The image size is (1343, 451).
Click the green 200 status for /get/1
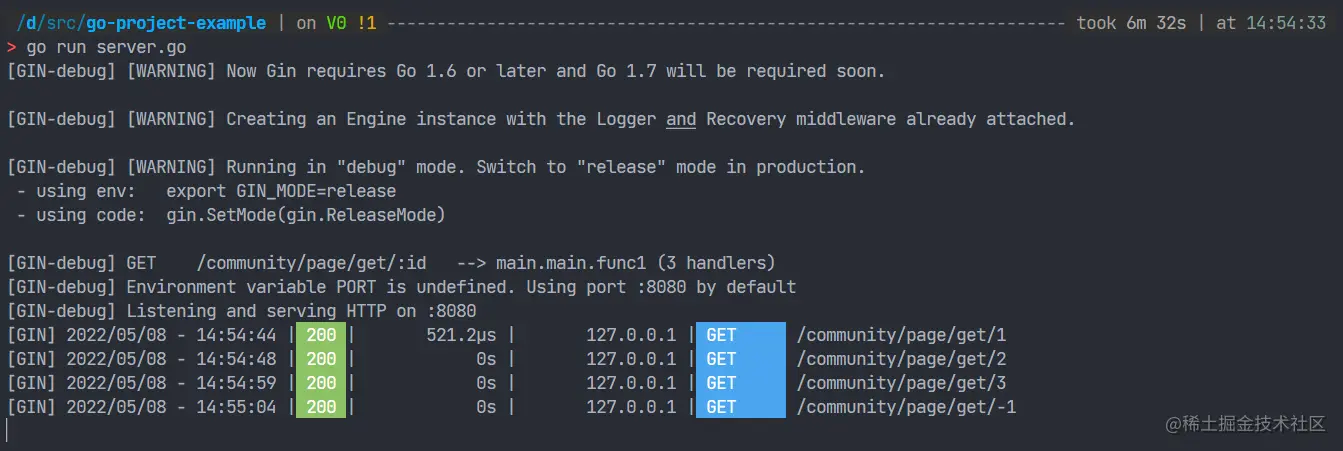click(321, 335)
